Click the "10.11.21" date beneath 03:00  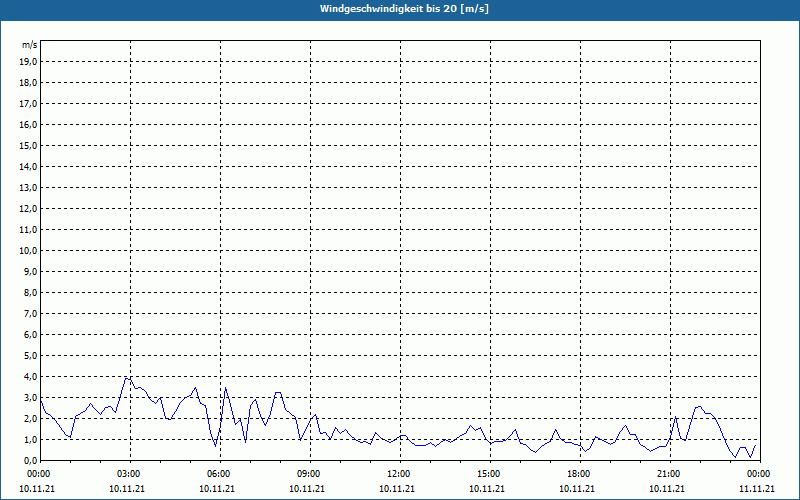point(127,488)
